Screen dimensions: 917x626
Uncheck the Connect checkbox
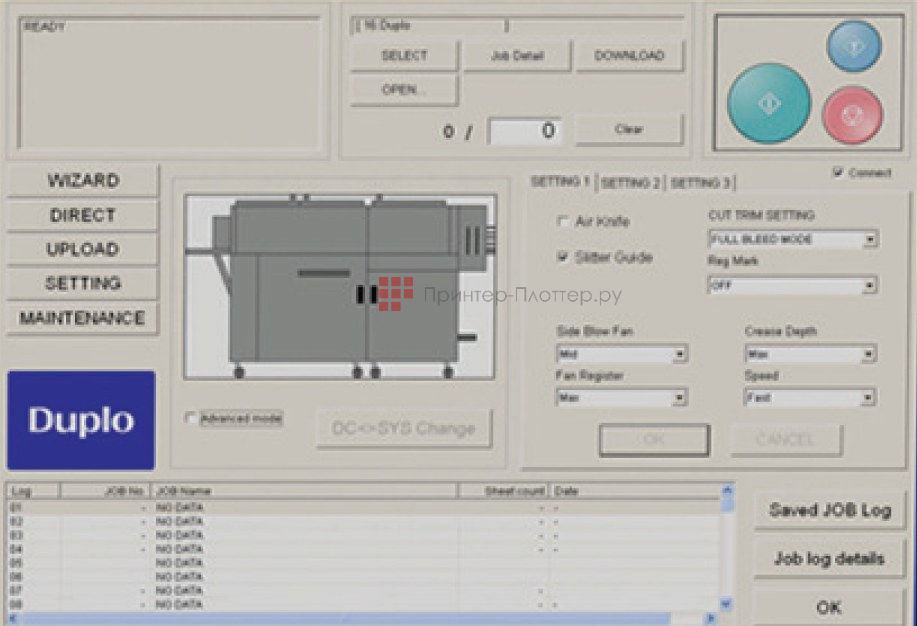click(837, 173)
